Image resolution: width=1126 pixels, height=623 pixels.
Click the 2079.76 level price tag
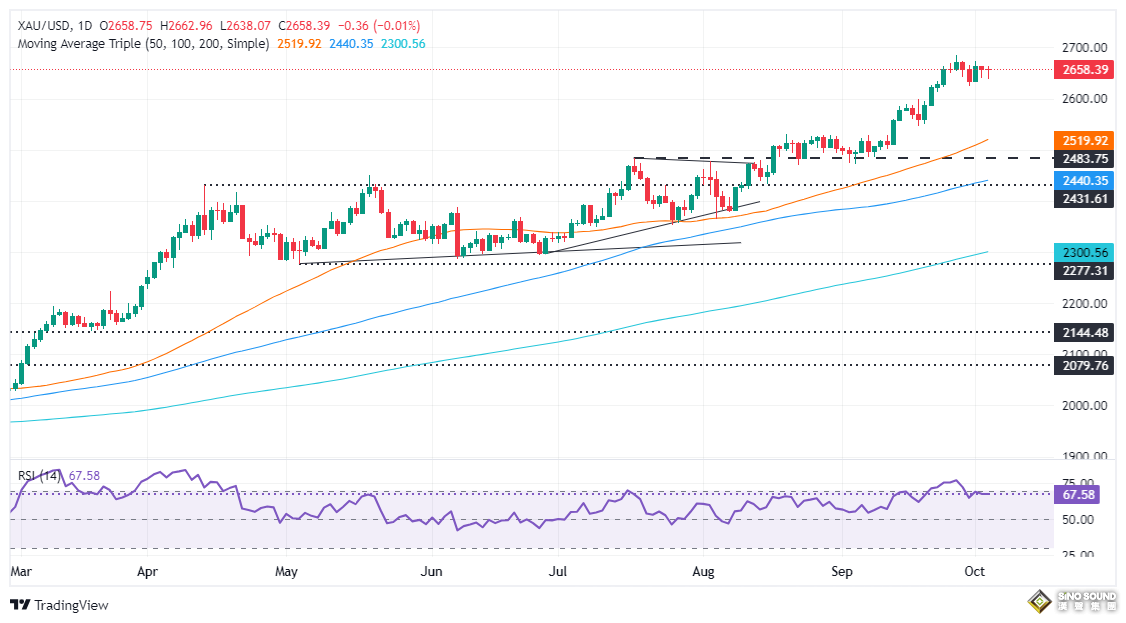click(1084, 366)
